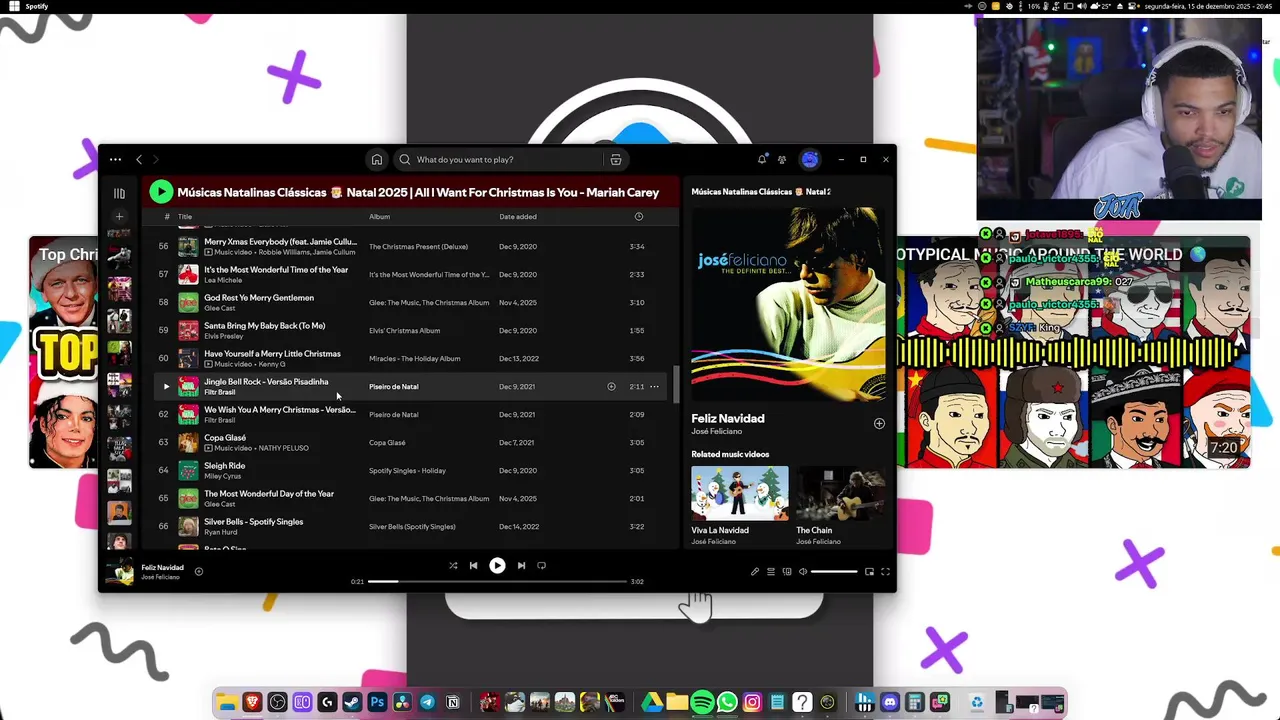Open the miniplayer icon

point(869,572)
